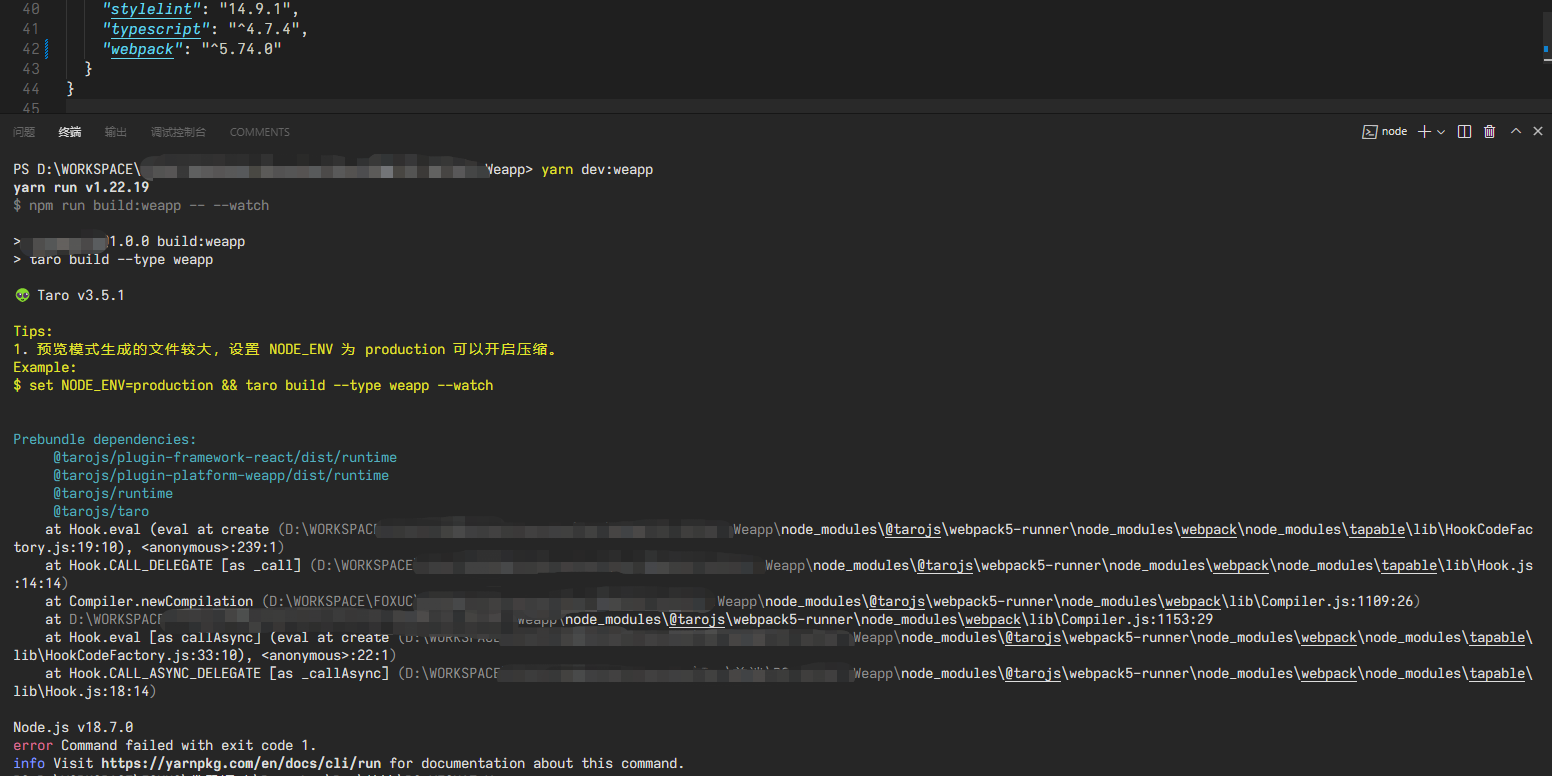The height and width of the screenshot is (776, 1552).
Task: Click the 'Command failed with exit code 1' error
Action: point(189,745)
